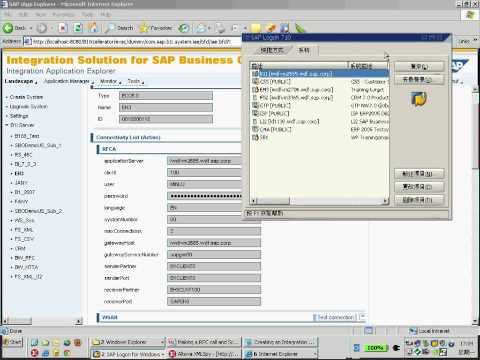Click the Test connection link
The image size is (480, 360).
(x=336, y=317)
